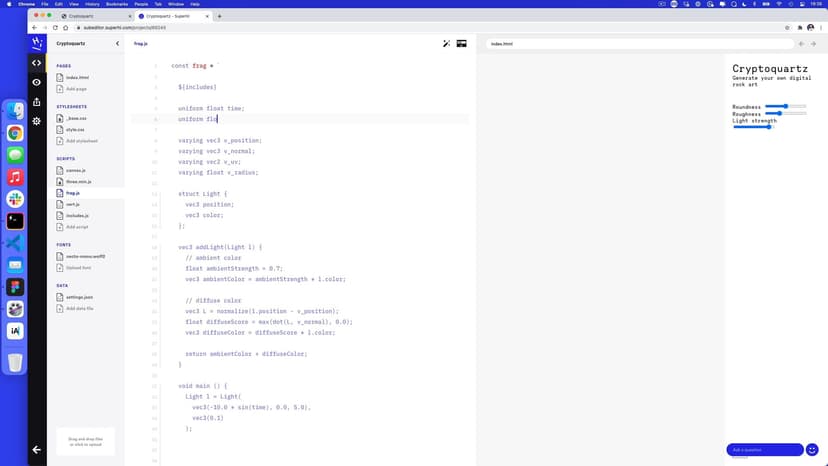
Task: Toggle the Light strength slider handle
Action: pyautogui.click(x=770, y=127)
